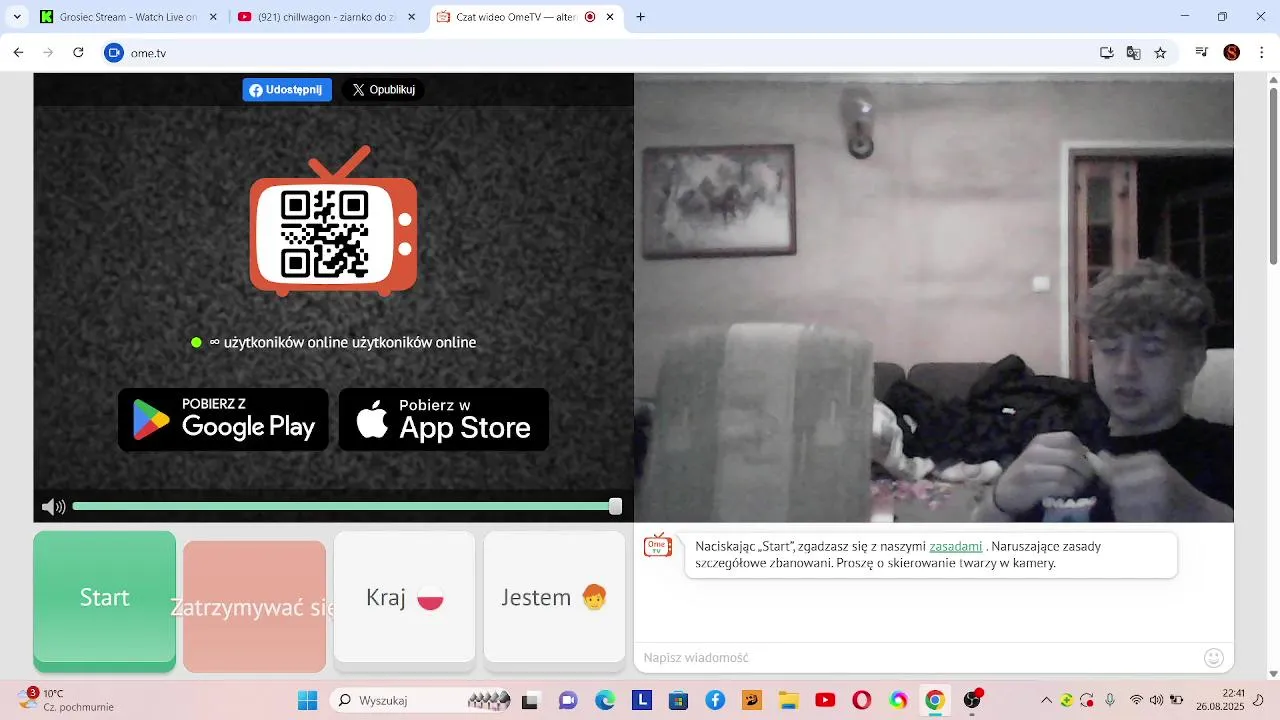Launch Opera browser from the taskbar
The width and height of the screenshot is (1280, 720).
pyautogui.click(x=862, y=700)
